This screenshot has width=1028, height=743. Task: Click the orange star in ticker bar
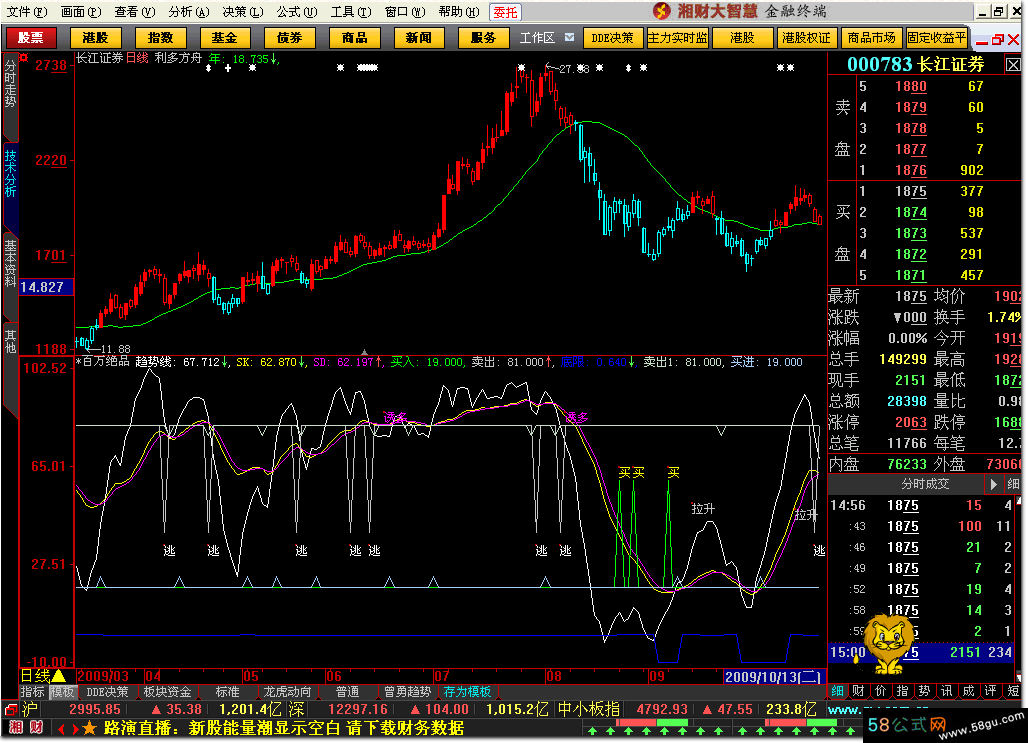(90, 729)
